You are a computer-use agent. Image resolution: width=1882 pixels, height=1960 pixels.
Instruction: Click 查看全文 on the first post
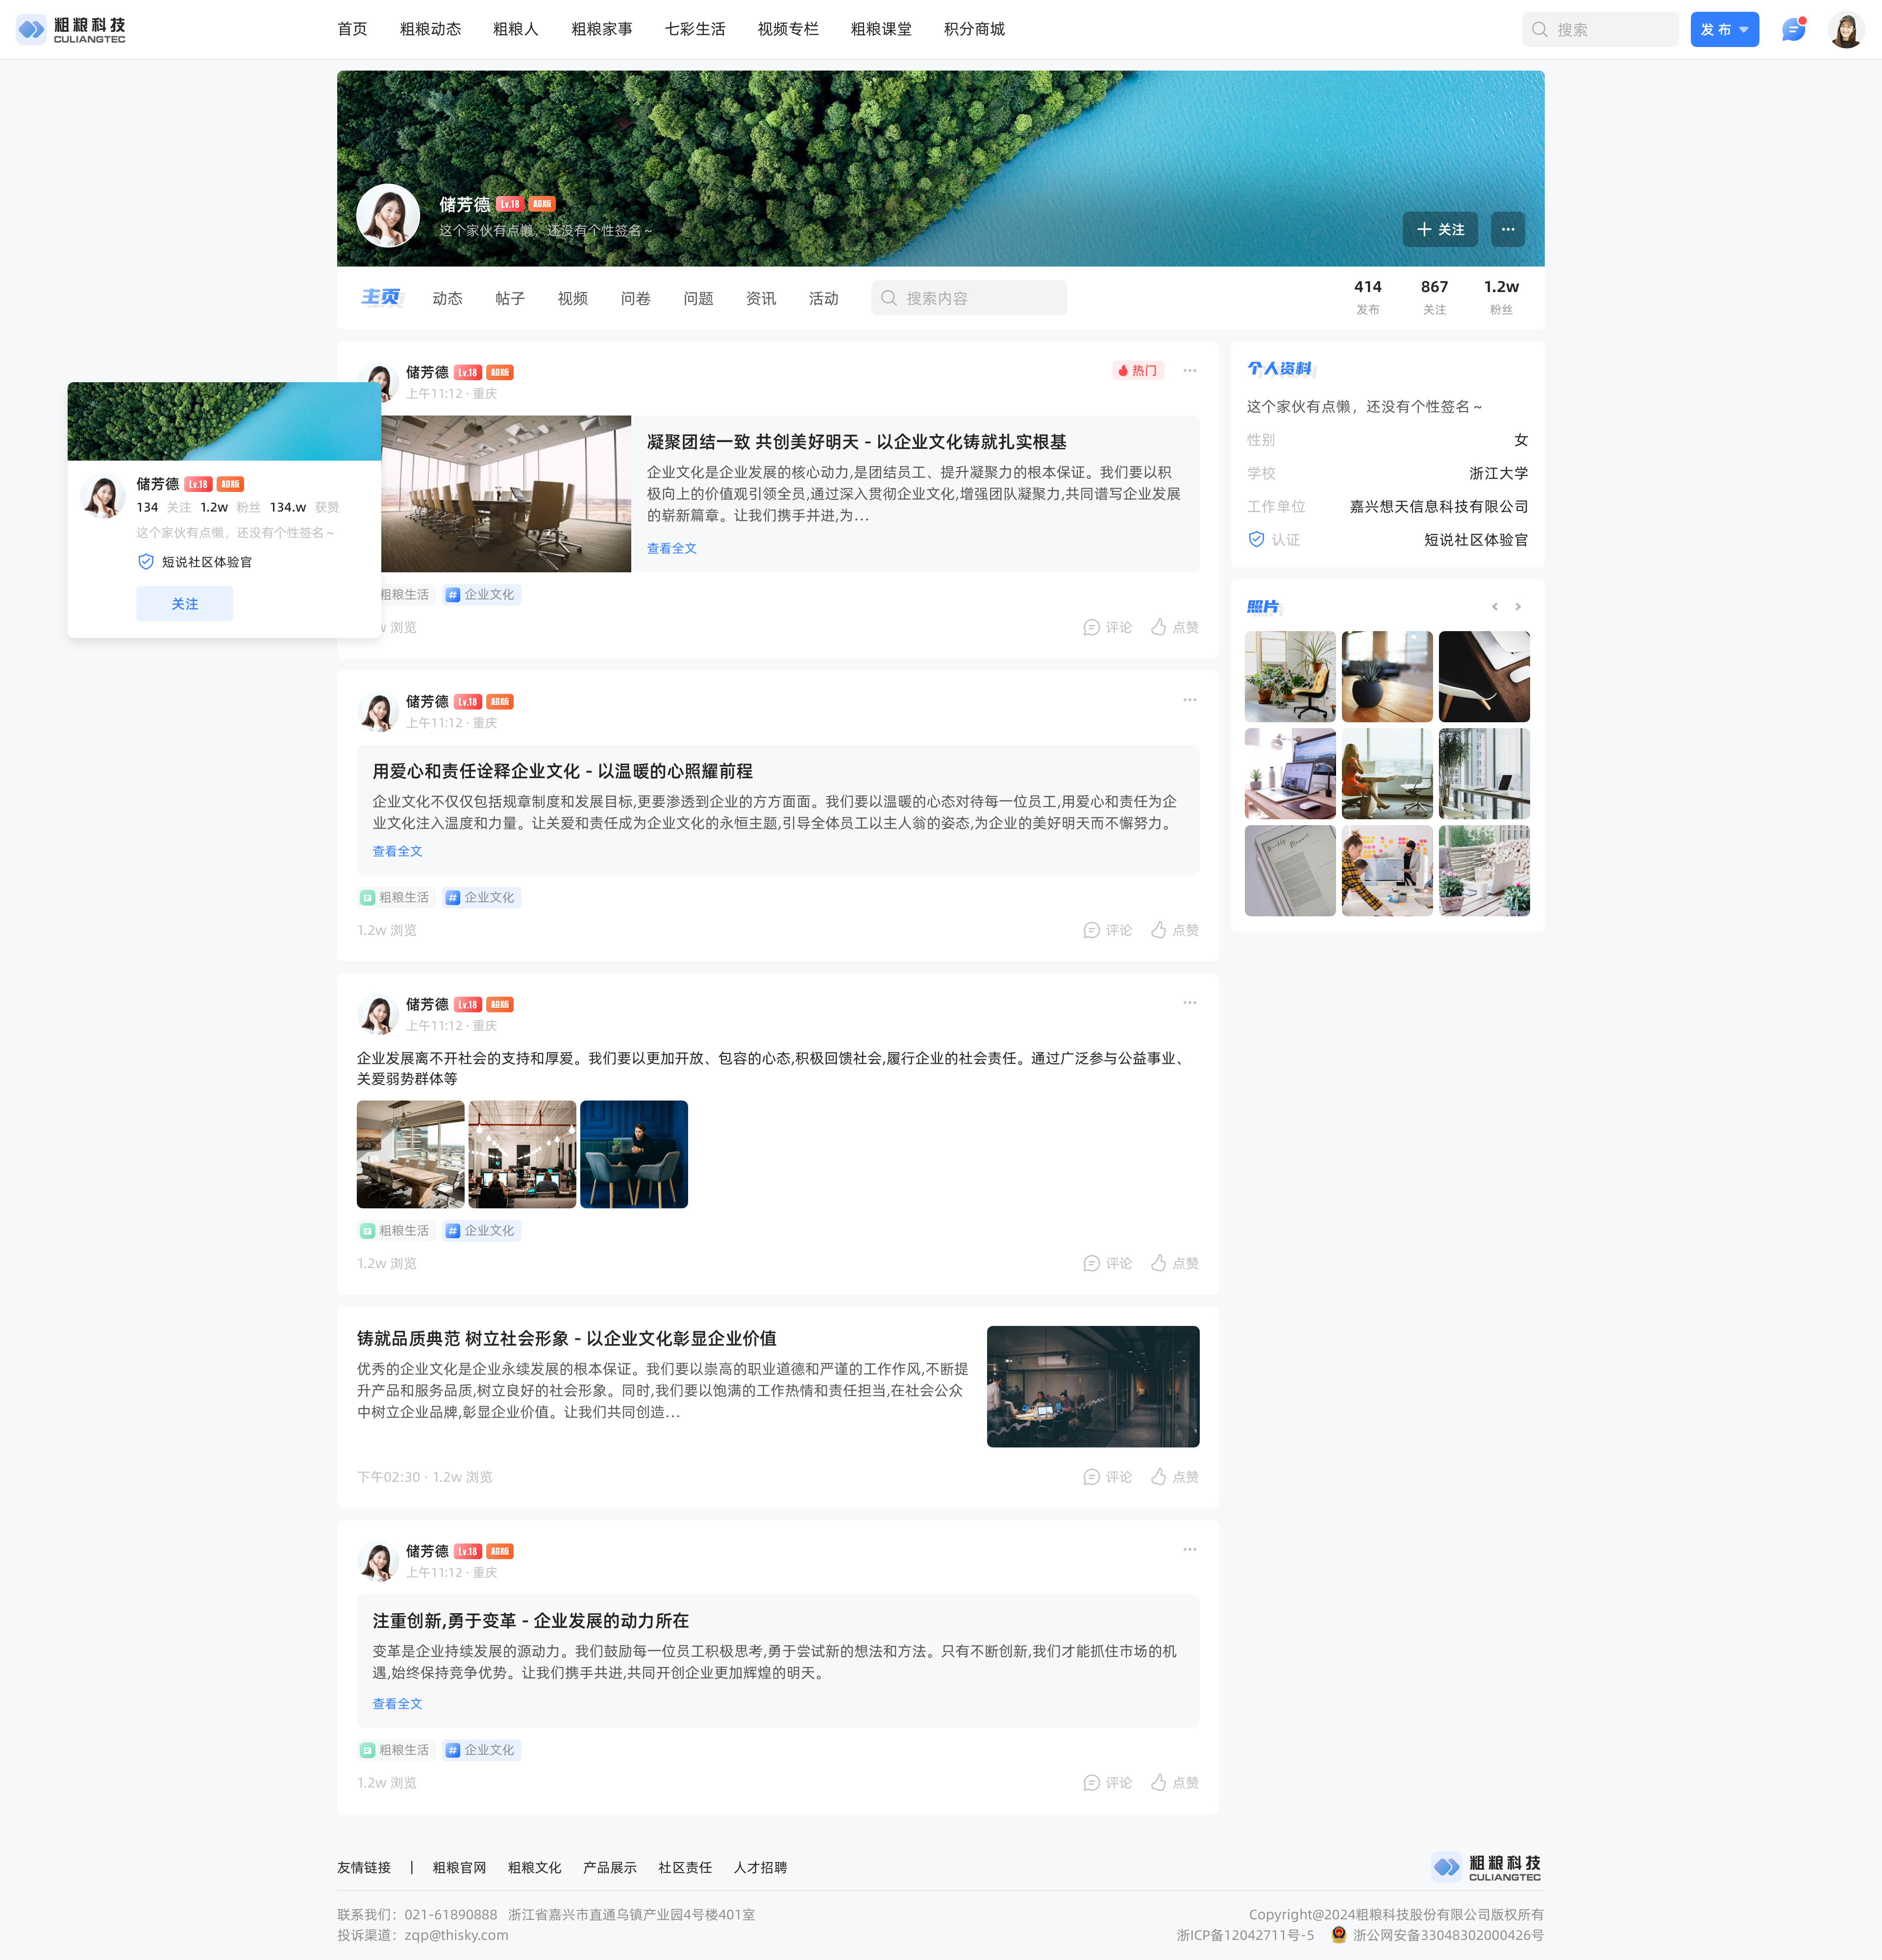click(671, 548)
